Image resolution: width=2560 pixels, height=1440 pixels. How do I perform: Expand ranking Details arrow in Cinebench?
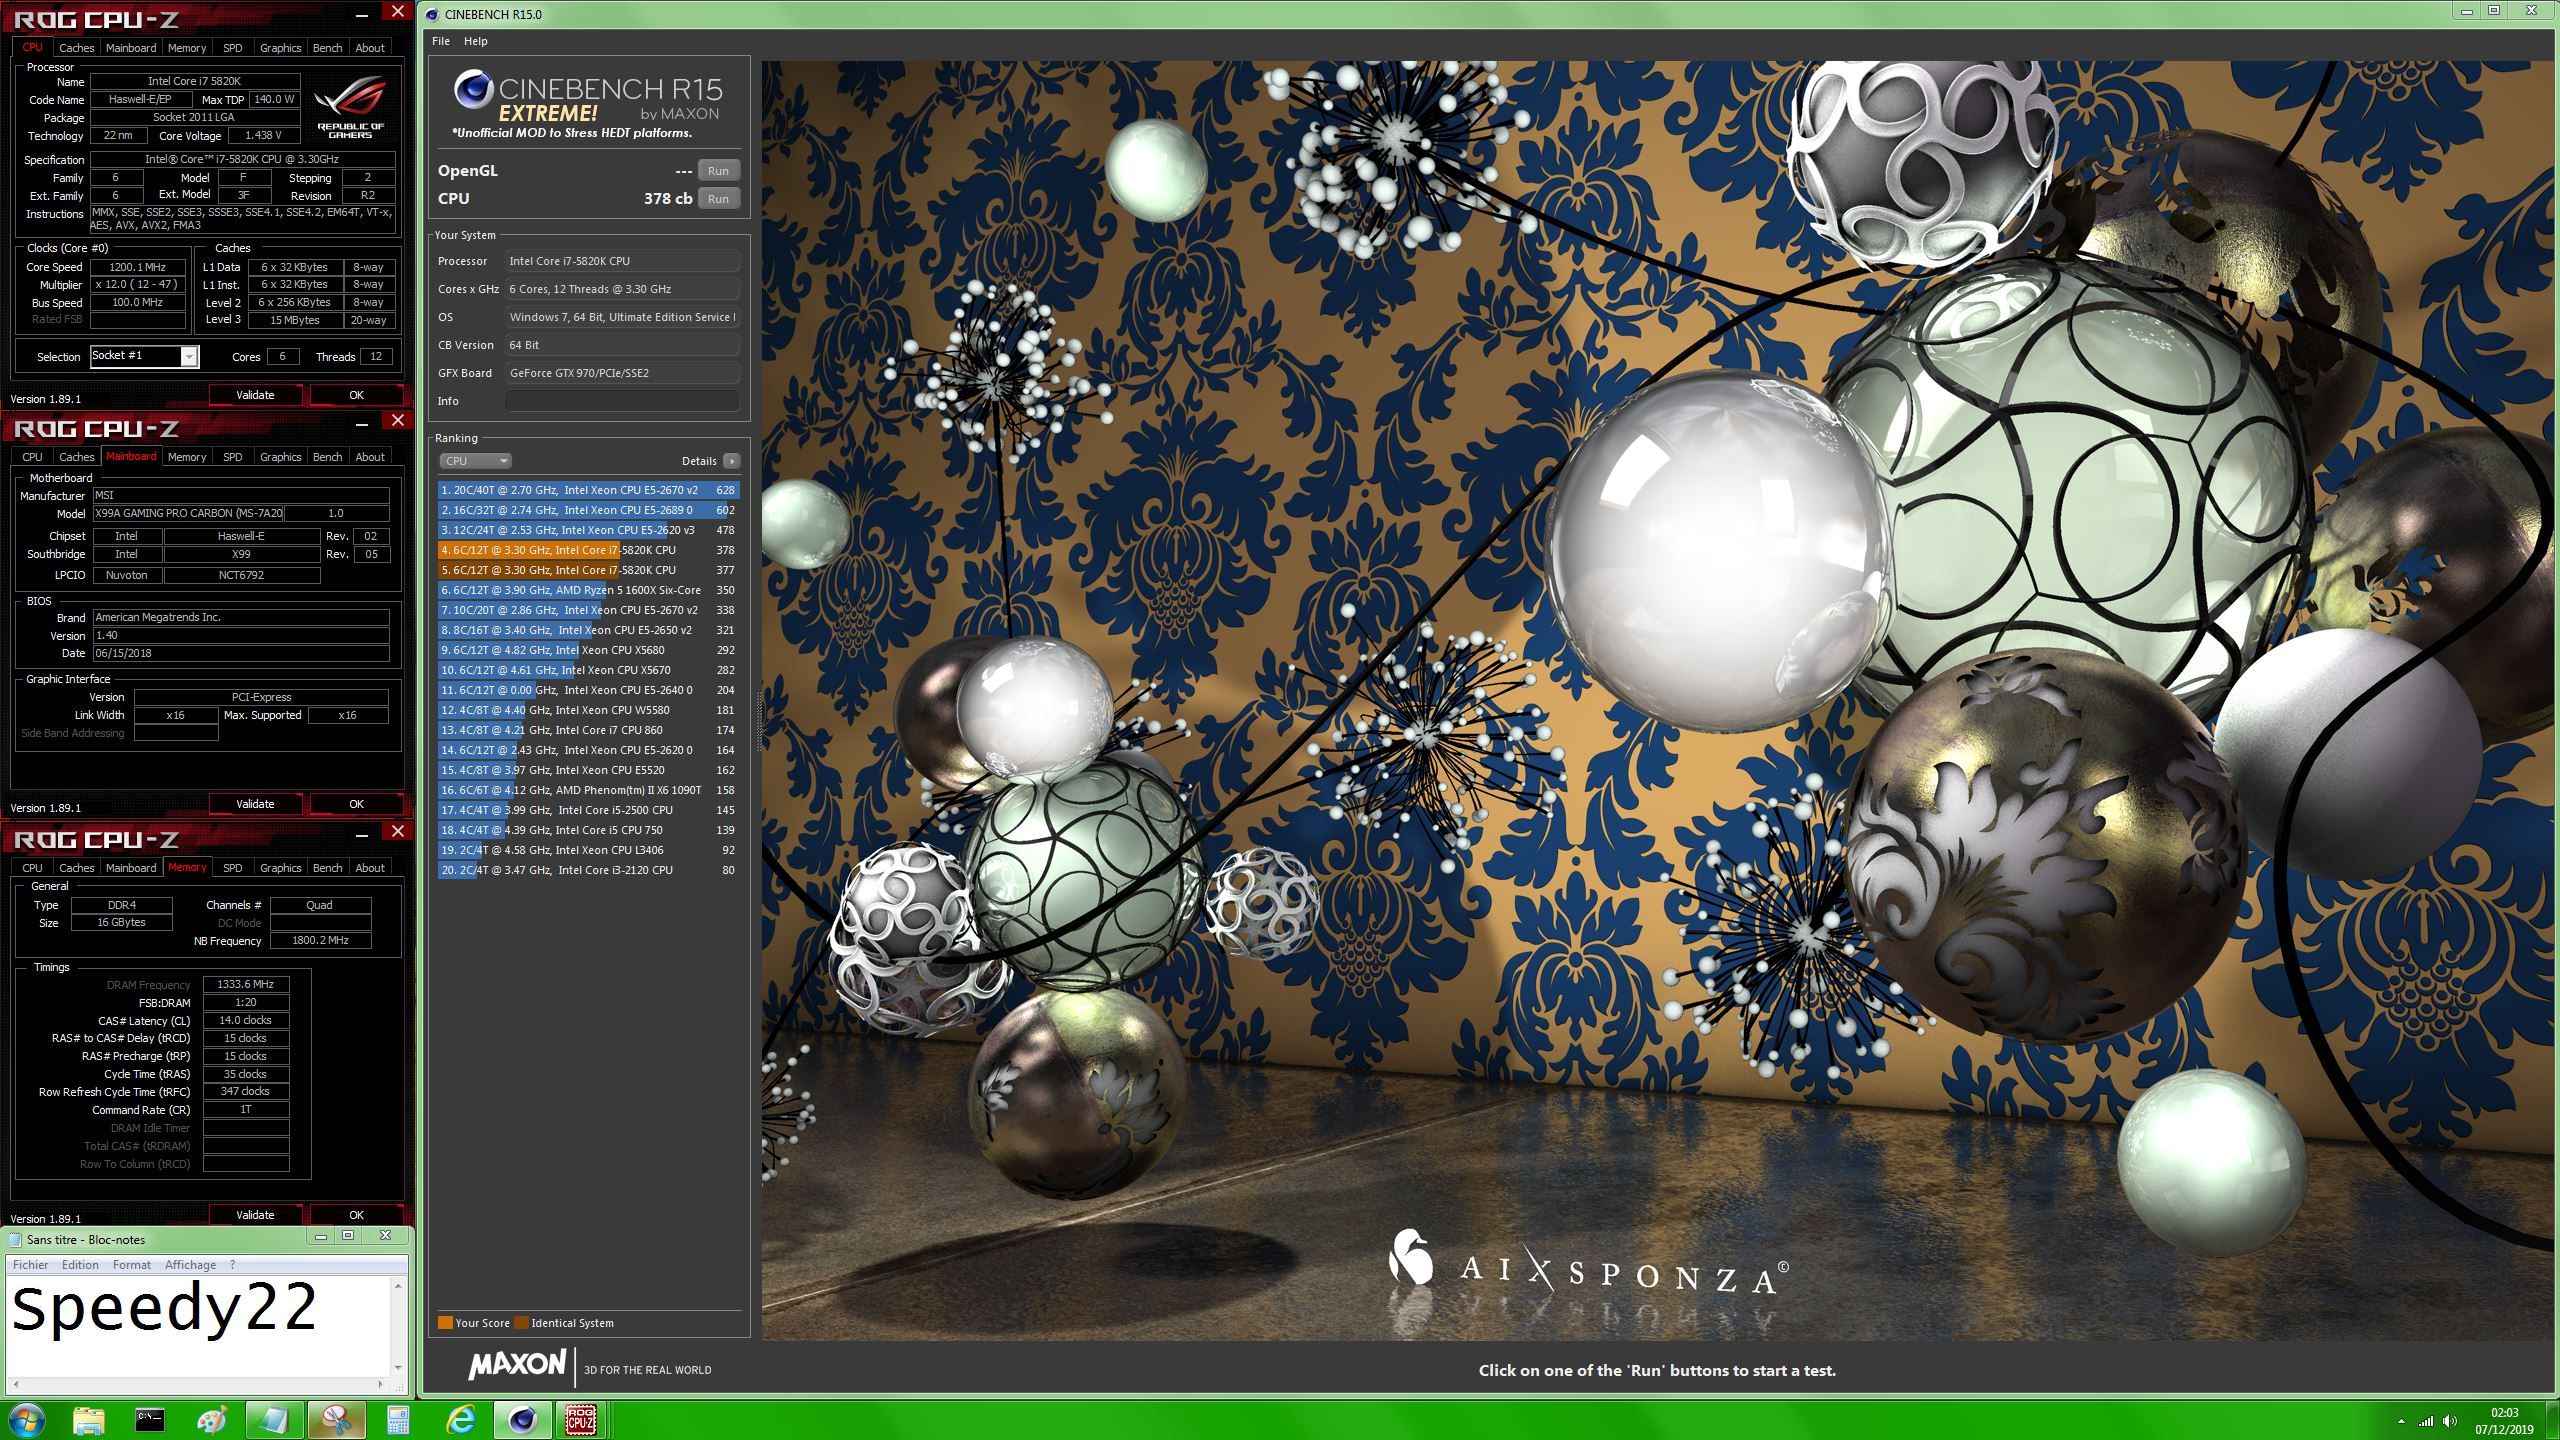click(732, 461)
